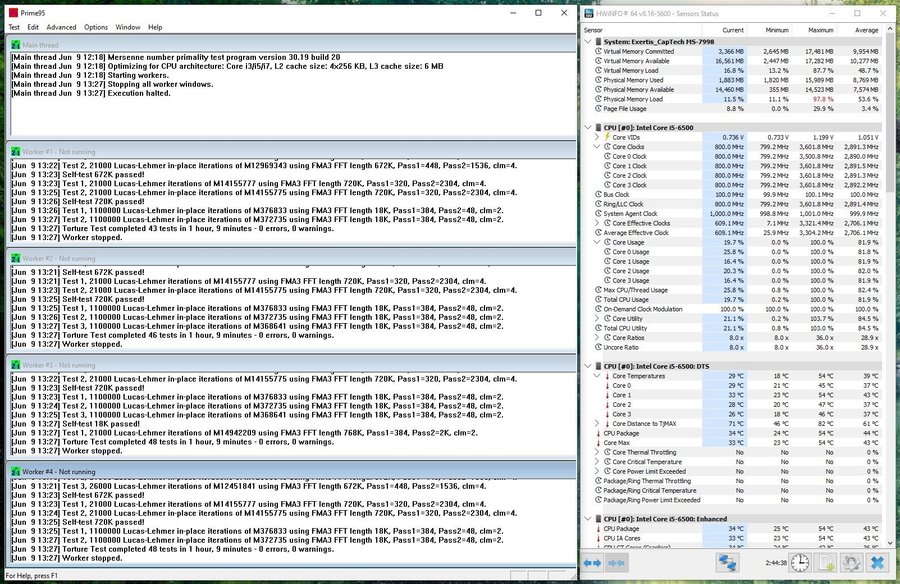Collapse the Core Usage row
This screenshot has width=900, height=584.
(597, 242)
